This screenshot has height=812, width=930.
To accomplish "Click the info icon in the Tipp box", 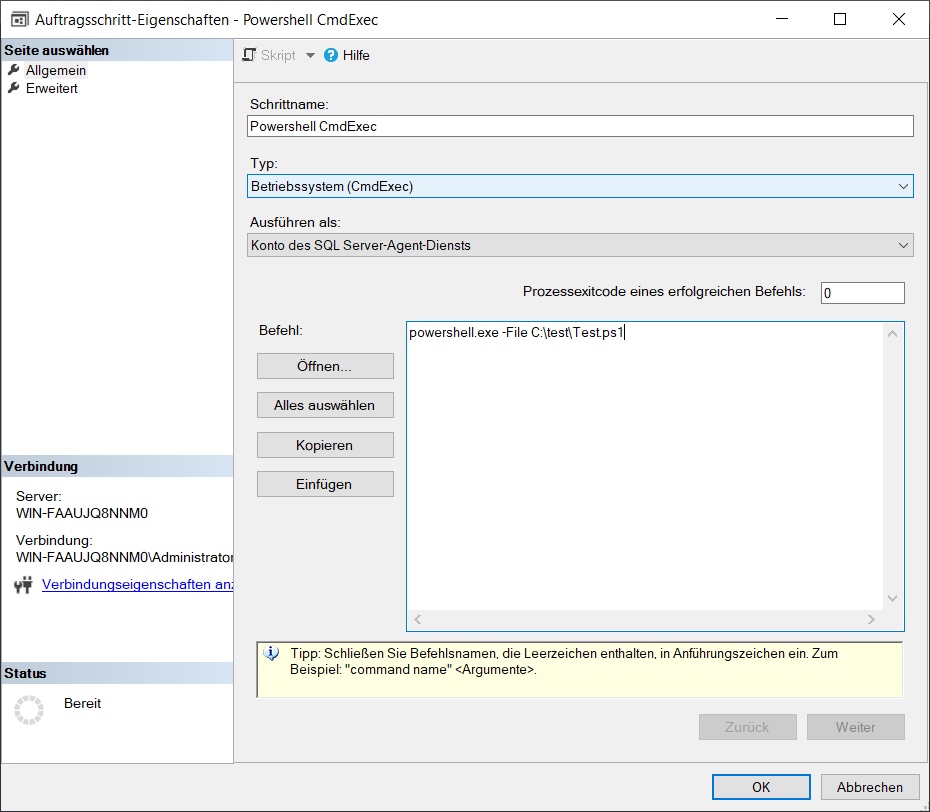I will coord(272,654).
